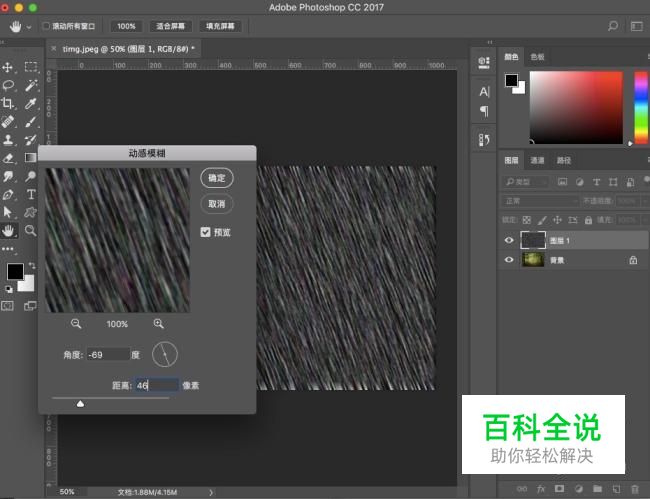Click 取消 to cancel the blur dialog
Screen dimensions: 650x499
[216, 203]
